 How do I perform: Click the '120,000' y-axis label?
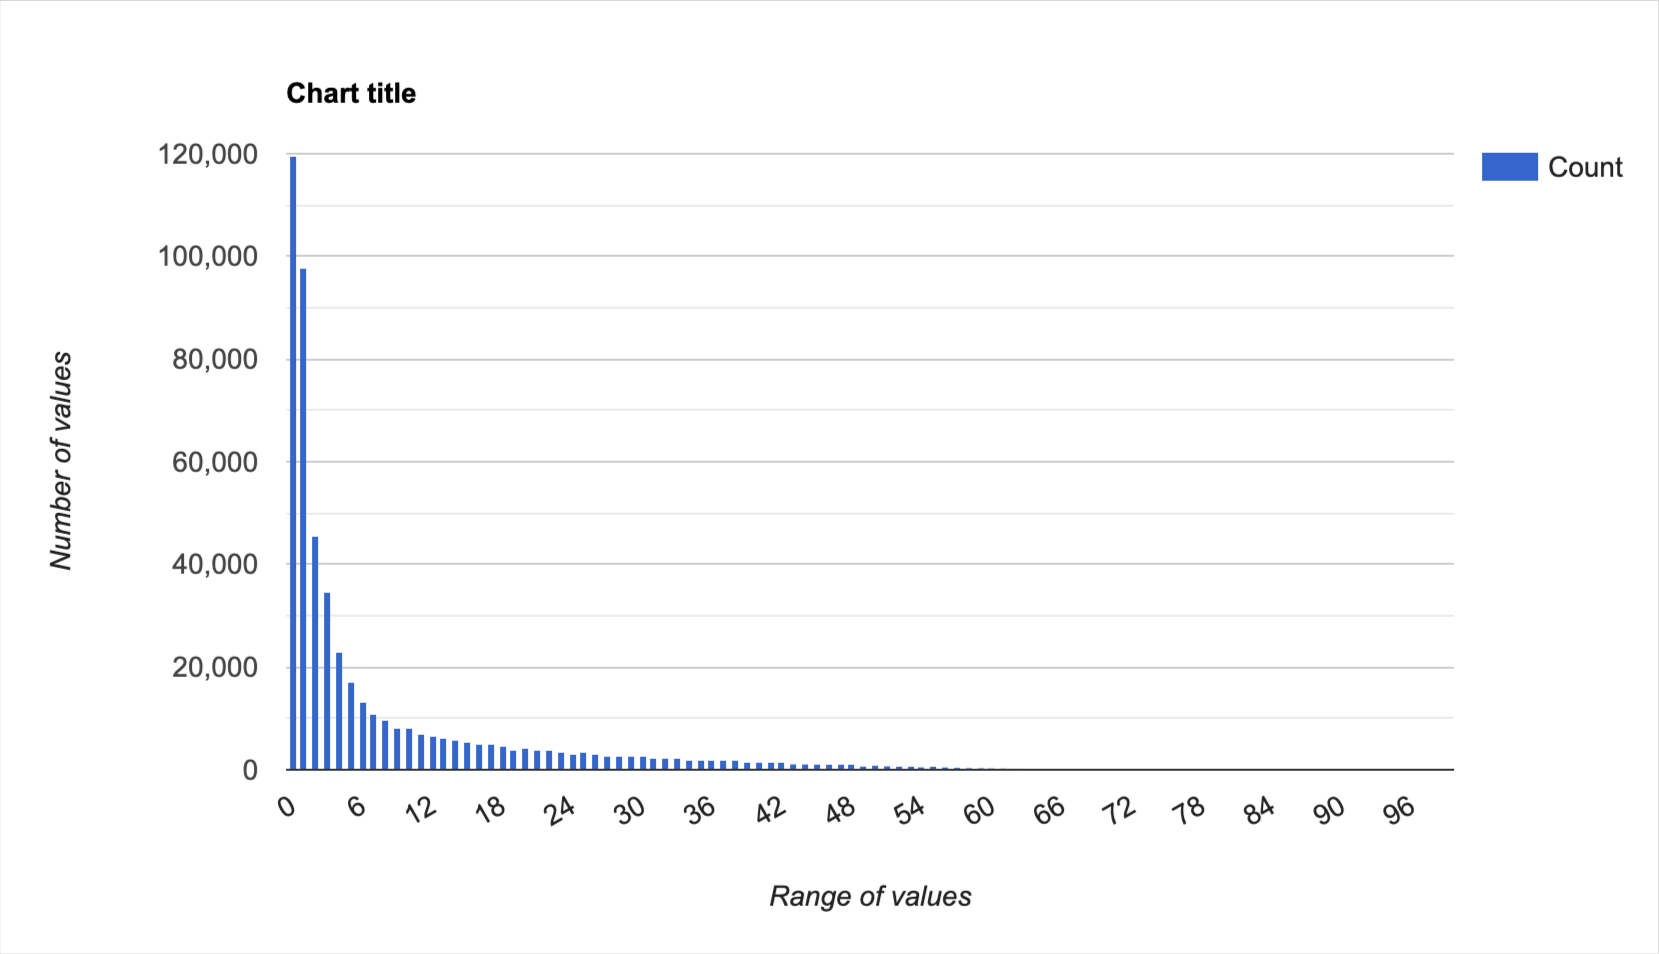coord(207,154)
